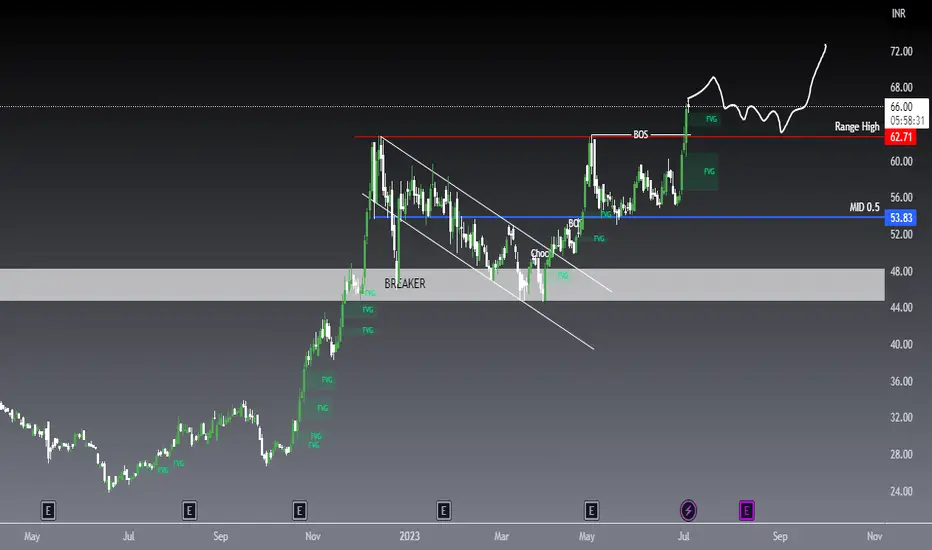Click the INR currency label
The height and width of the screenshot is (550, 932).
pos(898,13)
